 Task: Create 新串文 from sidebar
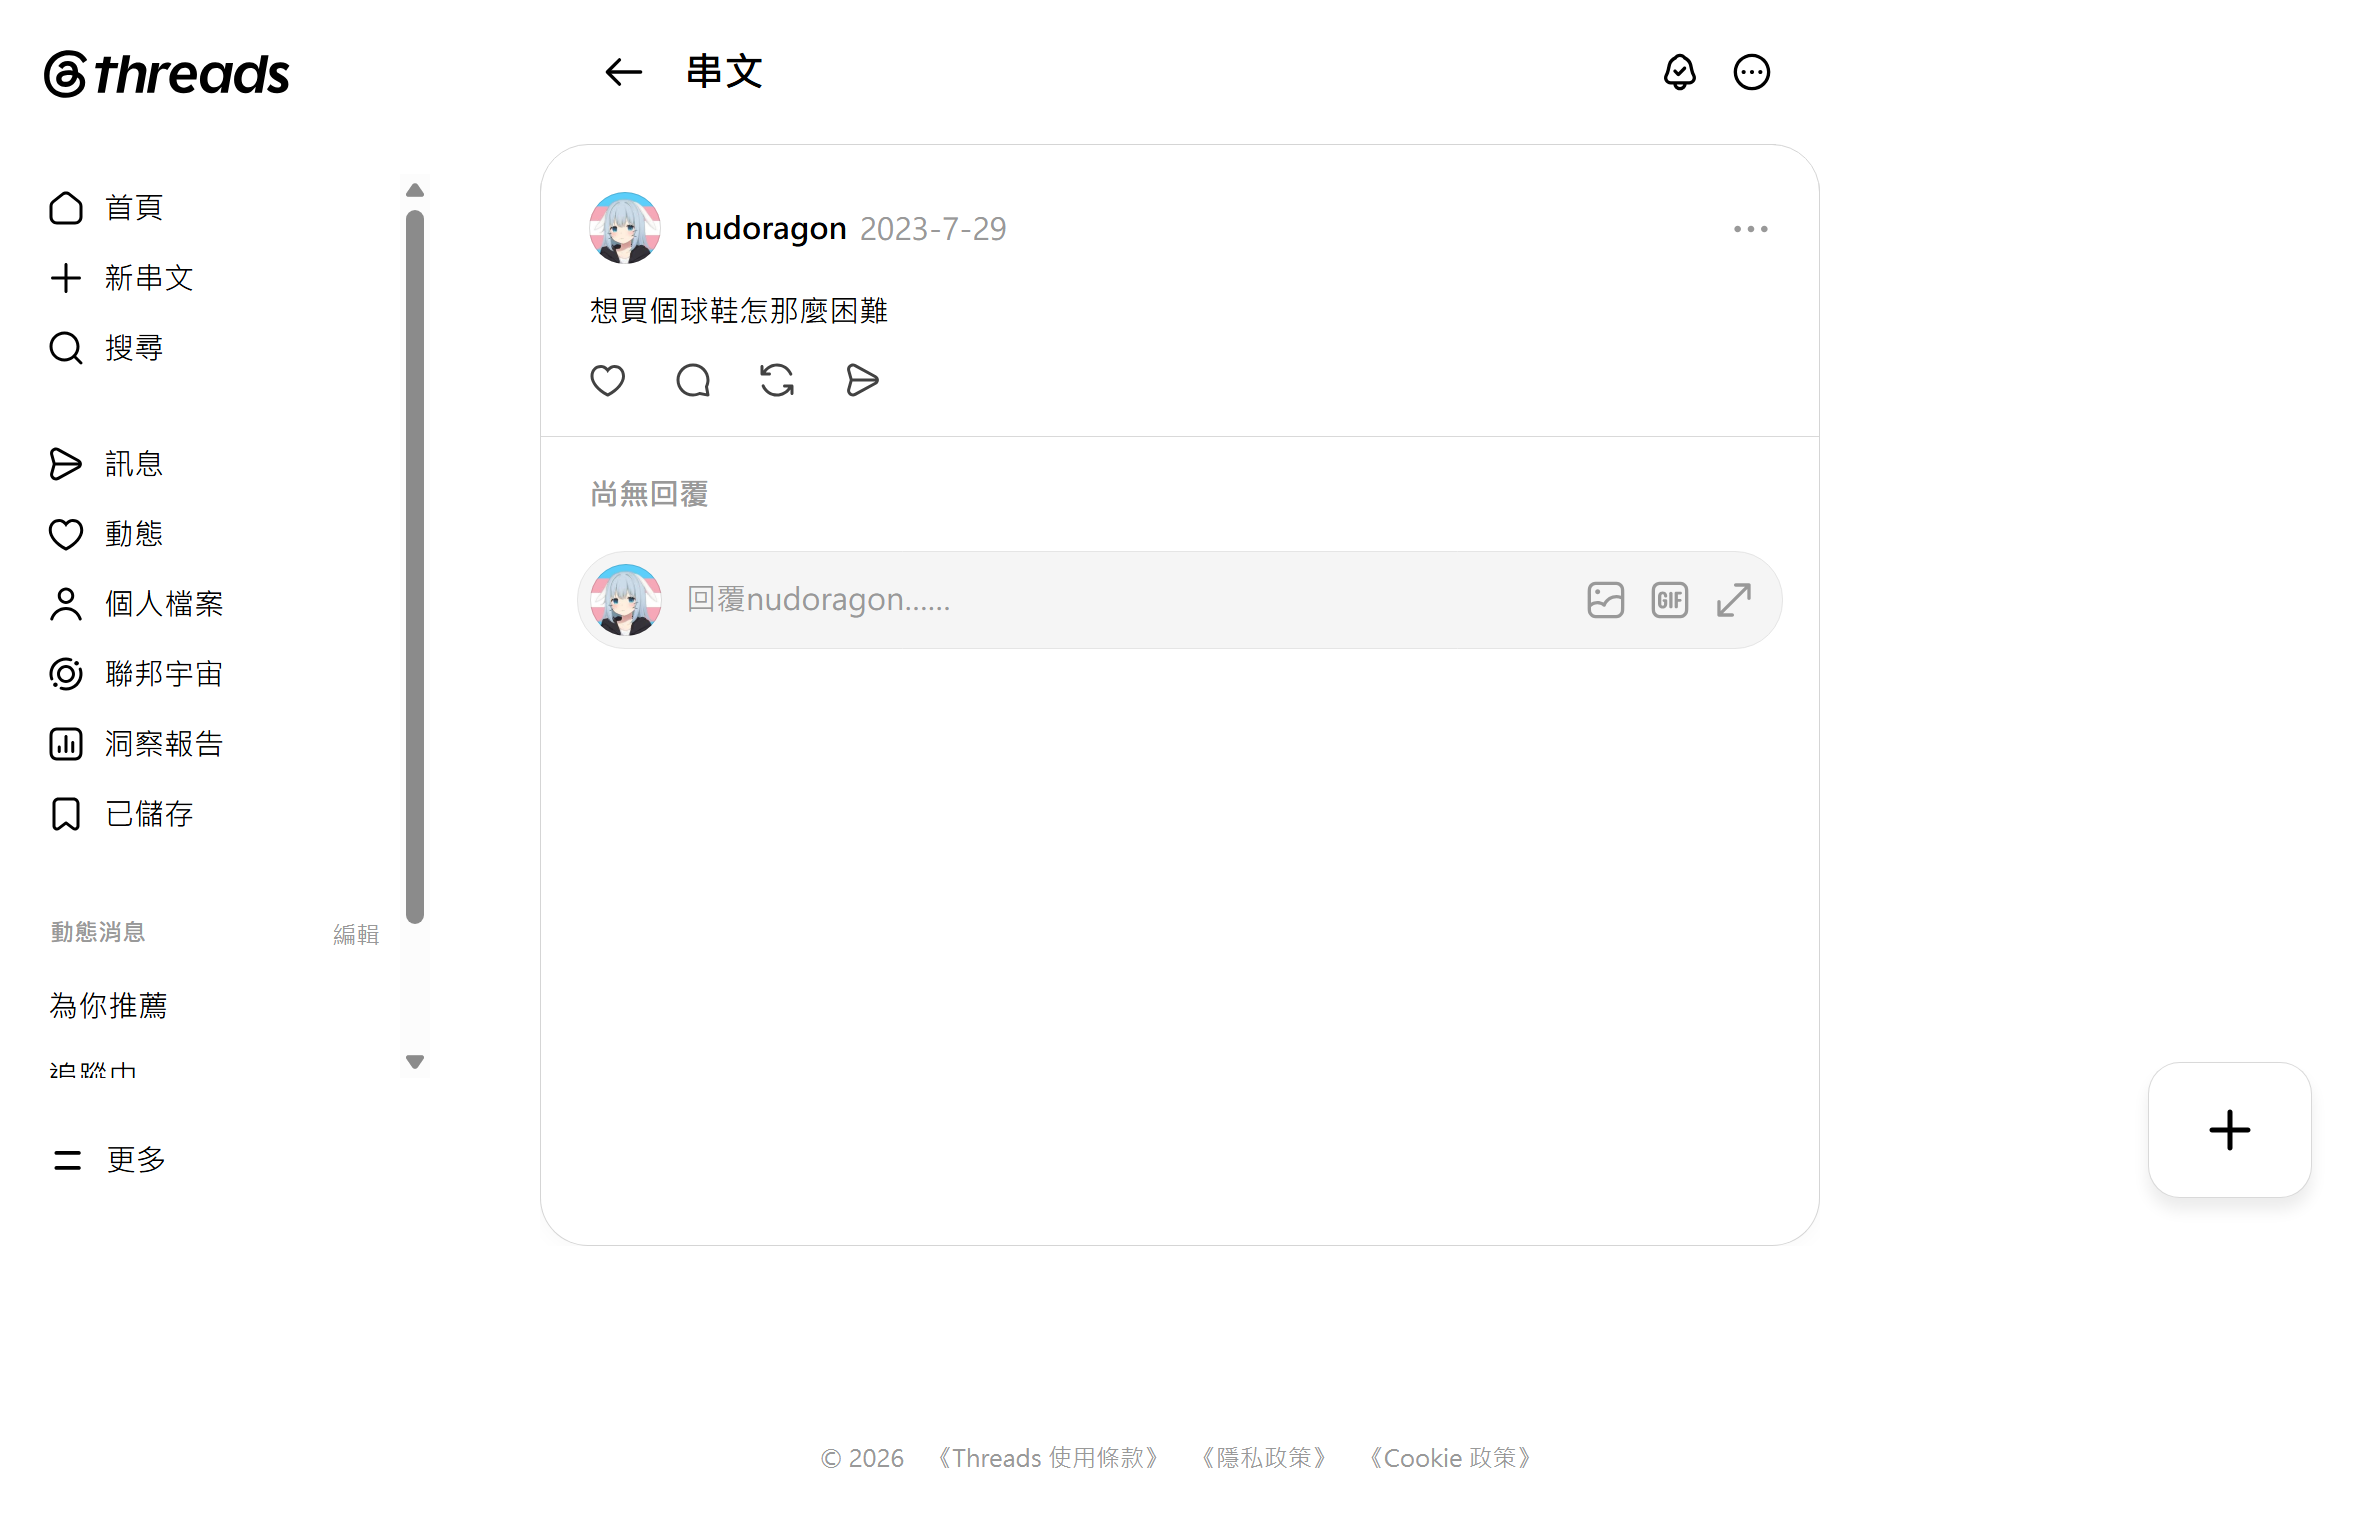point(121,278)
